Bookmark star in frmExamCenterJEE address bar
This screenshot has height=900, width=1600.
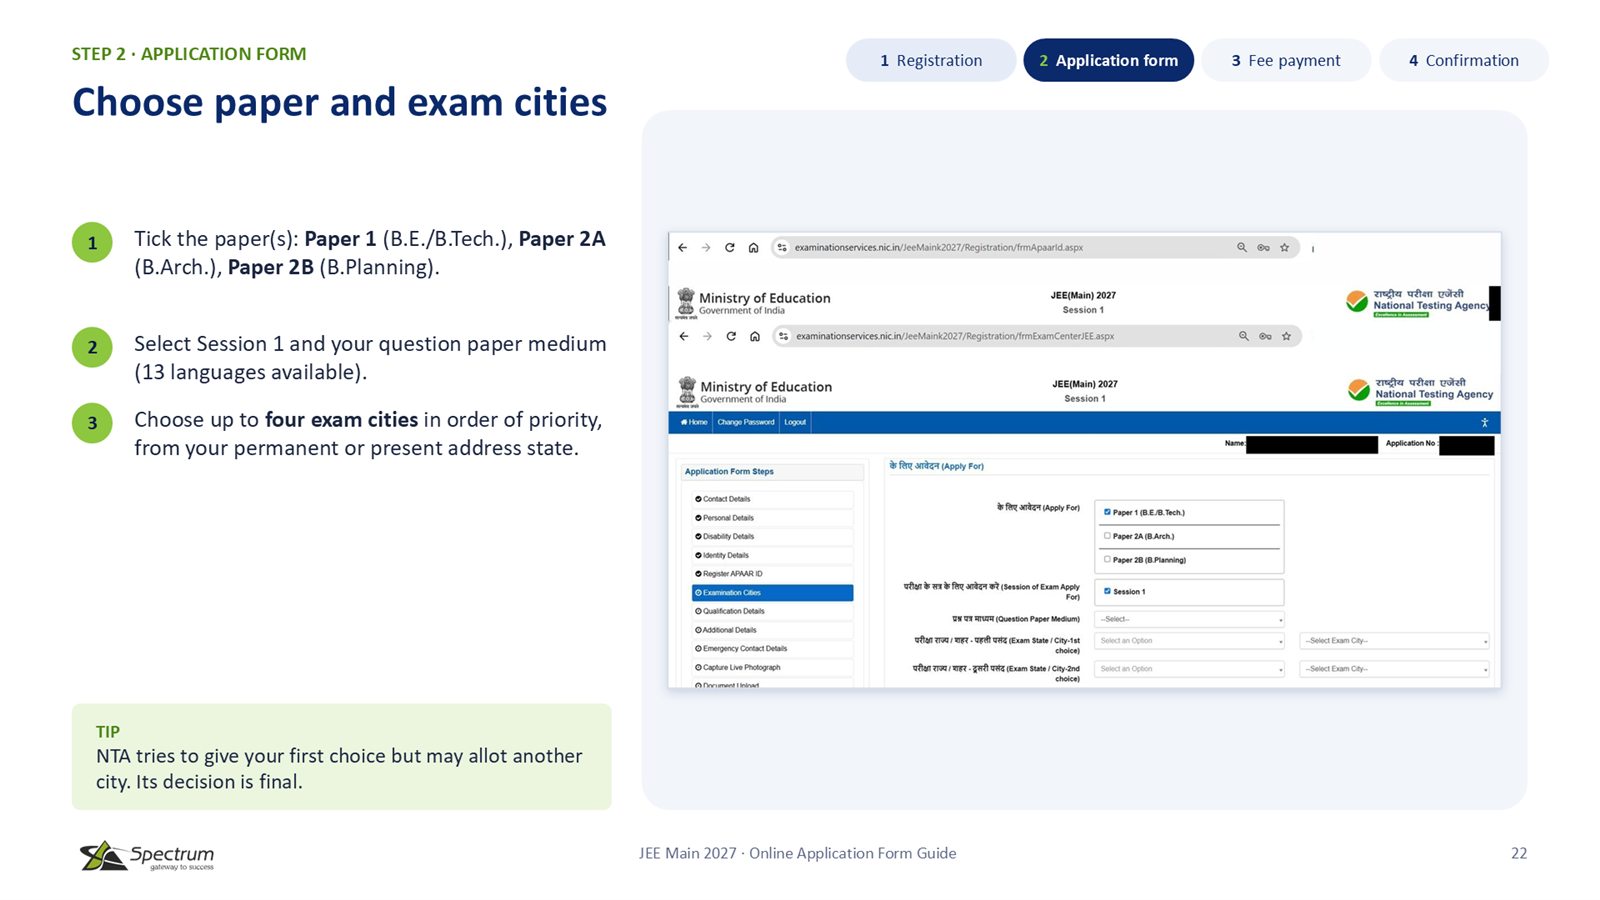(1287, 336)
